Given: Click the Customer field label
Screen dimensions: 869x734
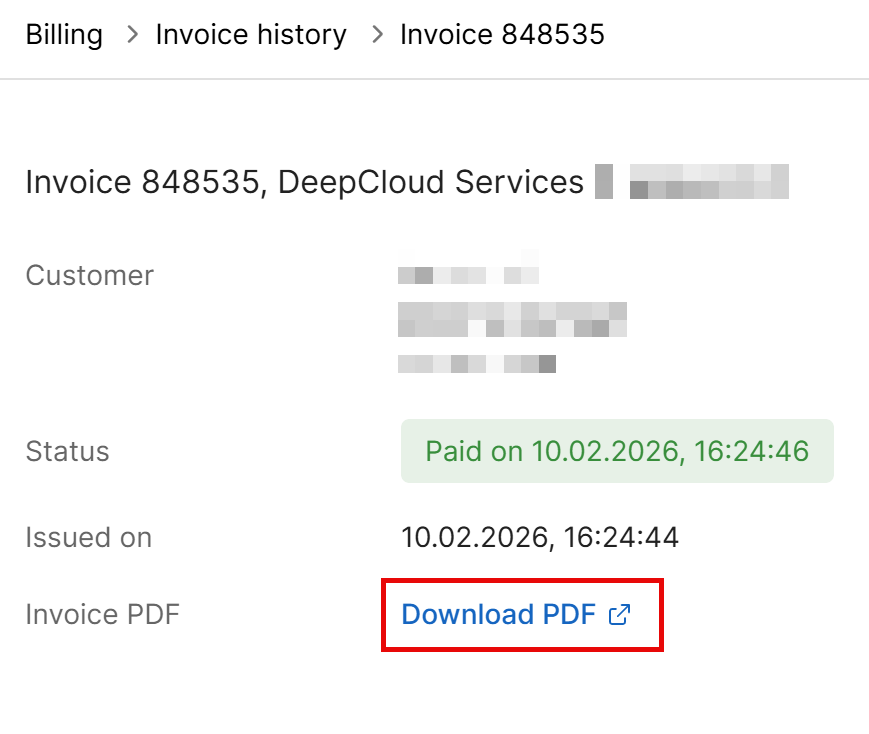Looking at the screenshot, I should click(89, 275).
